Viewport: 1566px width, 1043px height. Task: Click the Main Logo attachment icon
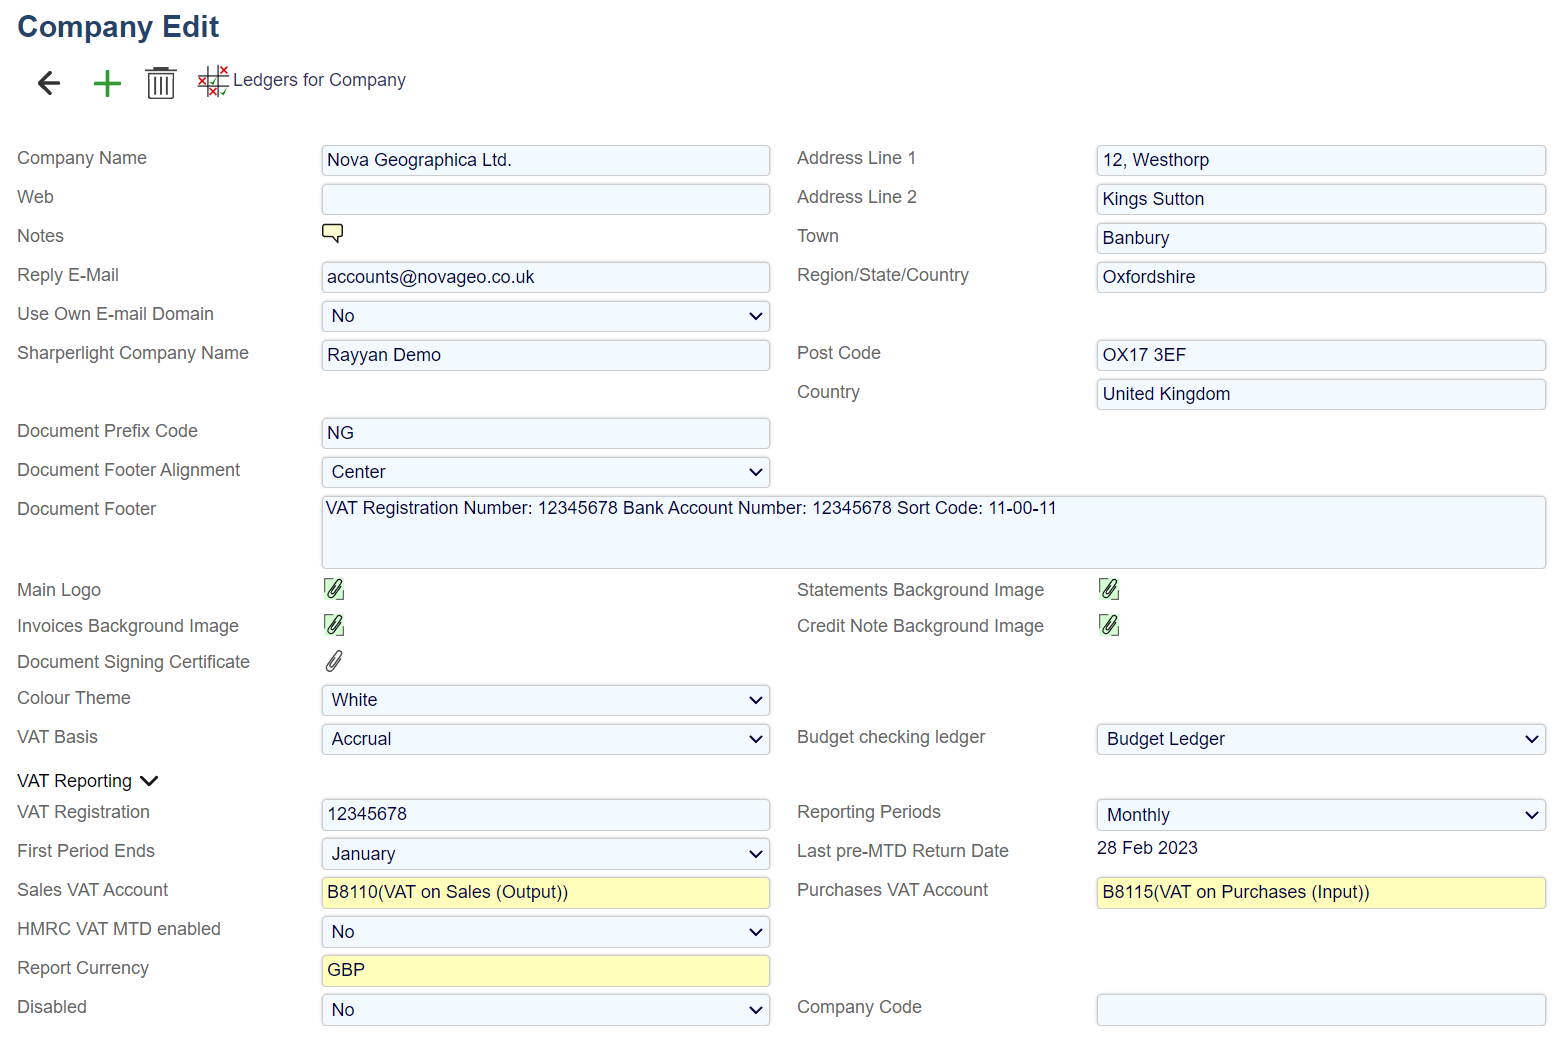coord(334,589)
